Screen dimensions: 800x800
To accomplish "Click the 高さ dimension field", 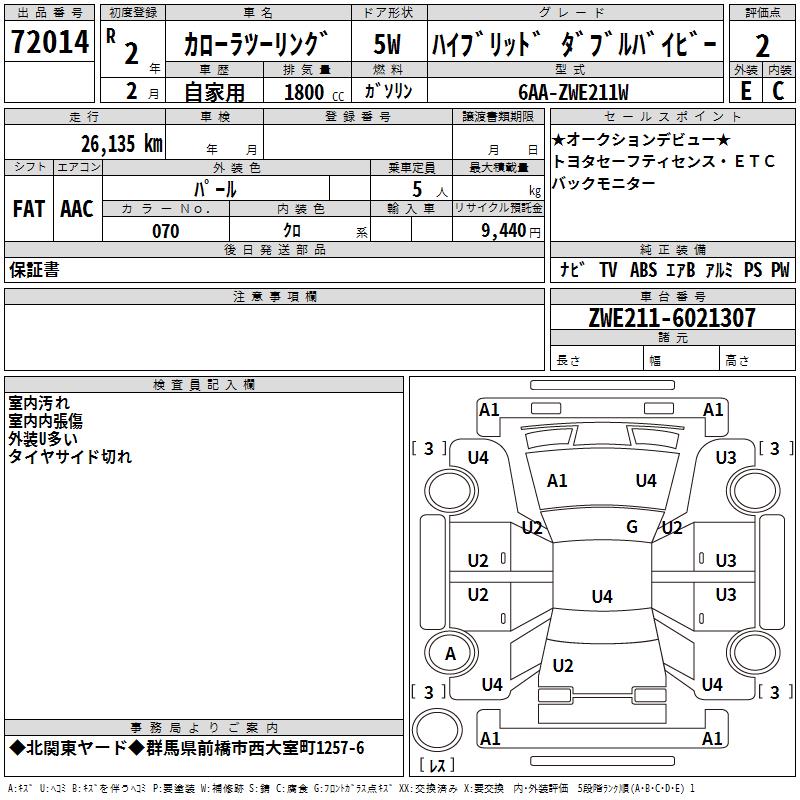I will 758,360.
